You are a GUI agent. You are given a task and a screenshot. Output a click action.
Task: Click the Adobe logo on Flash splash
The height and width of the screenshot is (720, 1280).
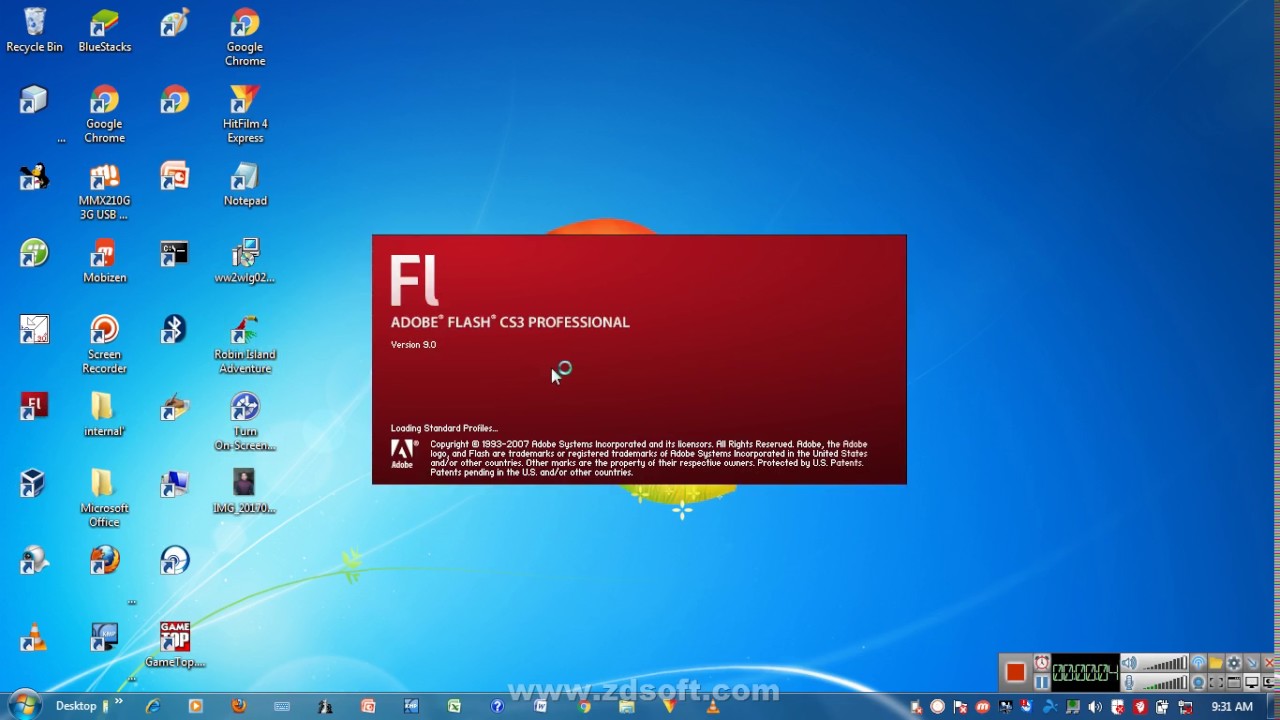(404, 453)
